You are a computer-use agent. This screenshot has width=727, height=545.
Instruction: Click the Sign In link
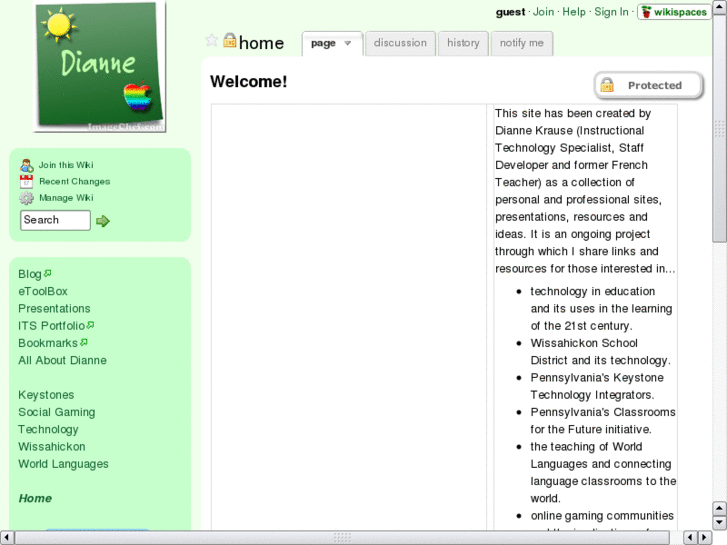click(611, 12)
